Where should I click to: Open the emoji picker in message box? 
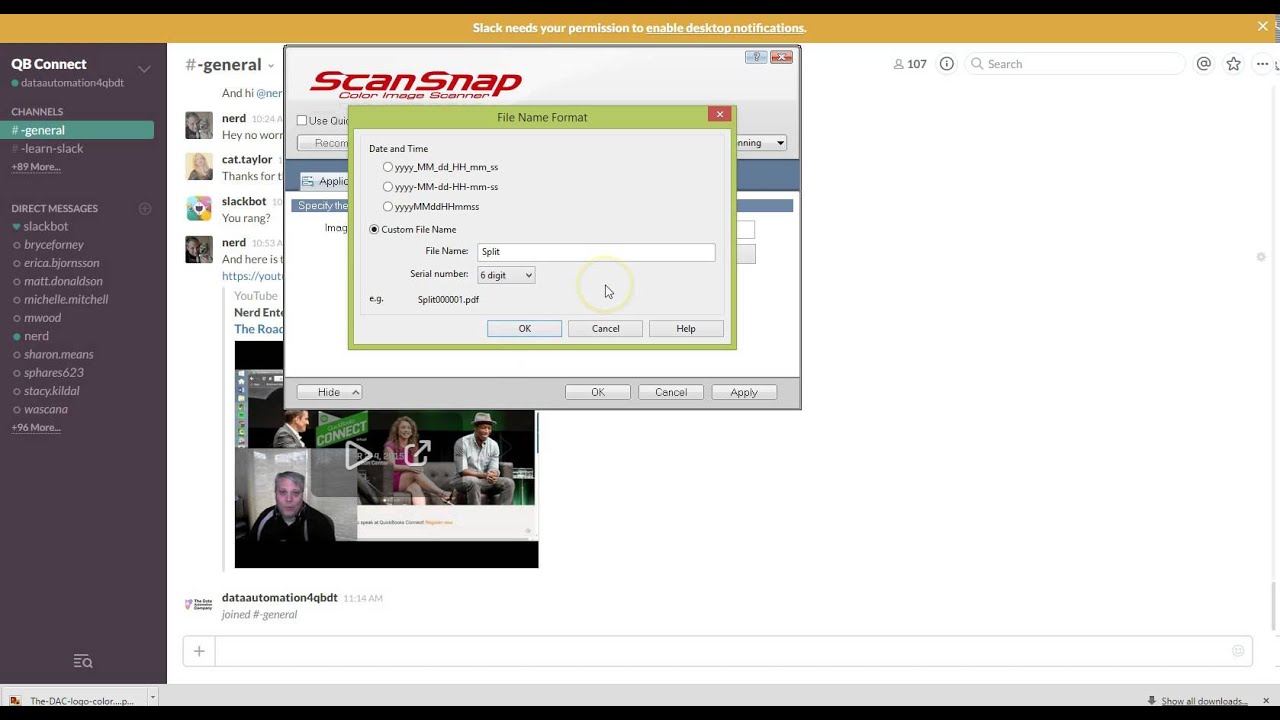coord(1238,652)
